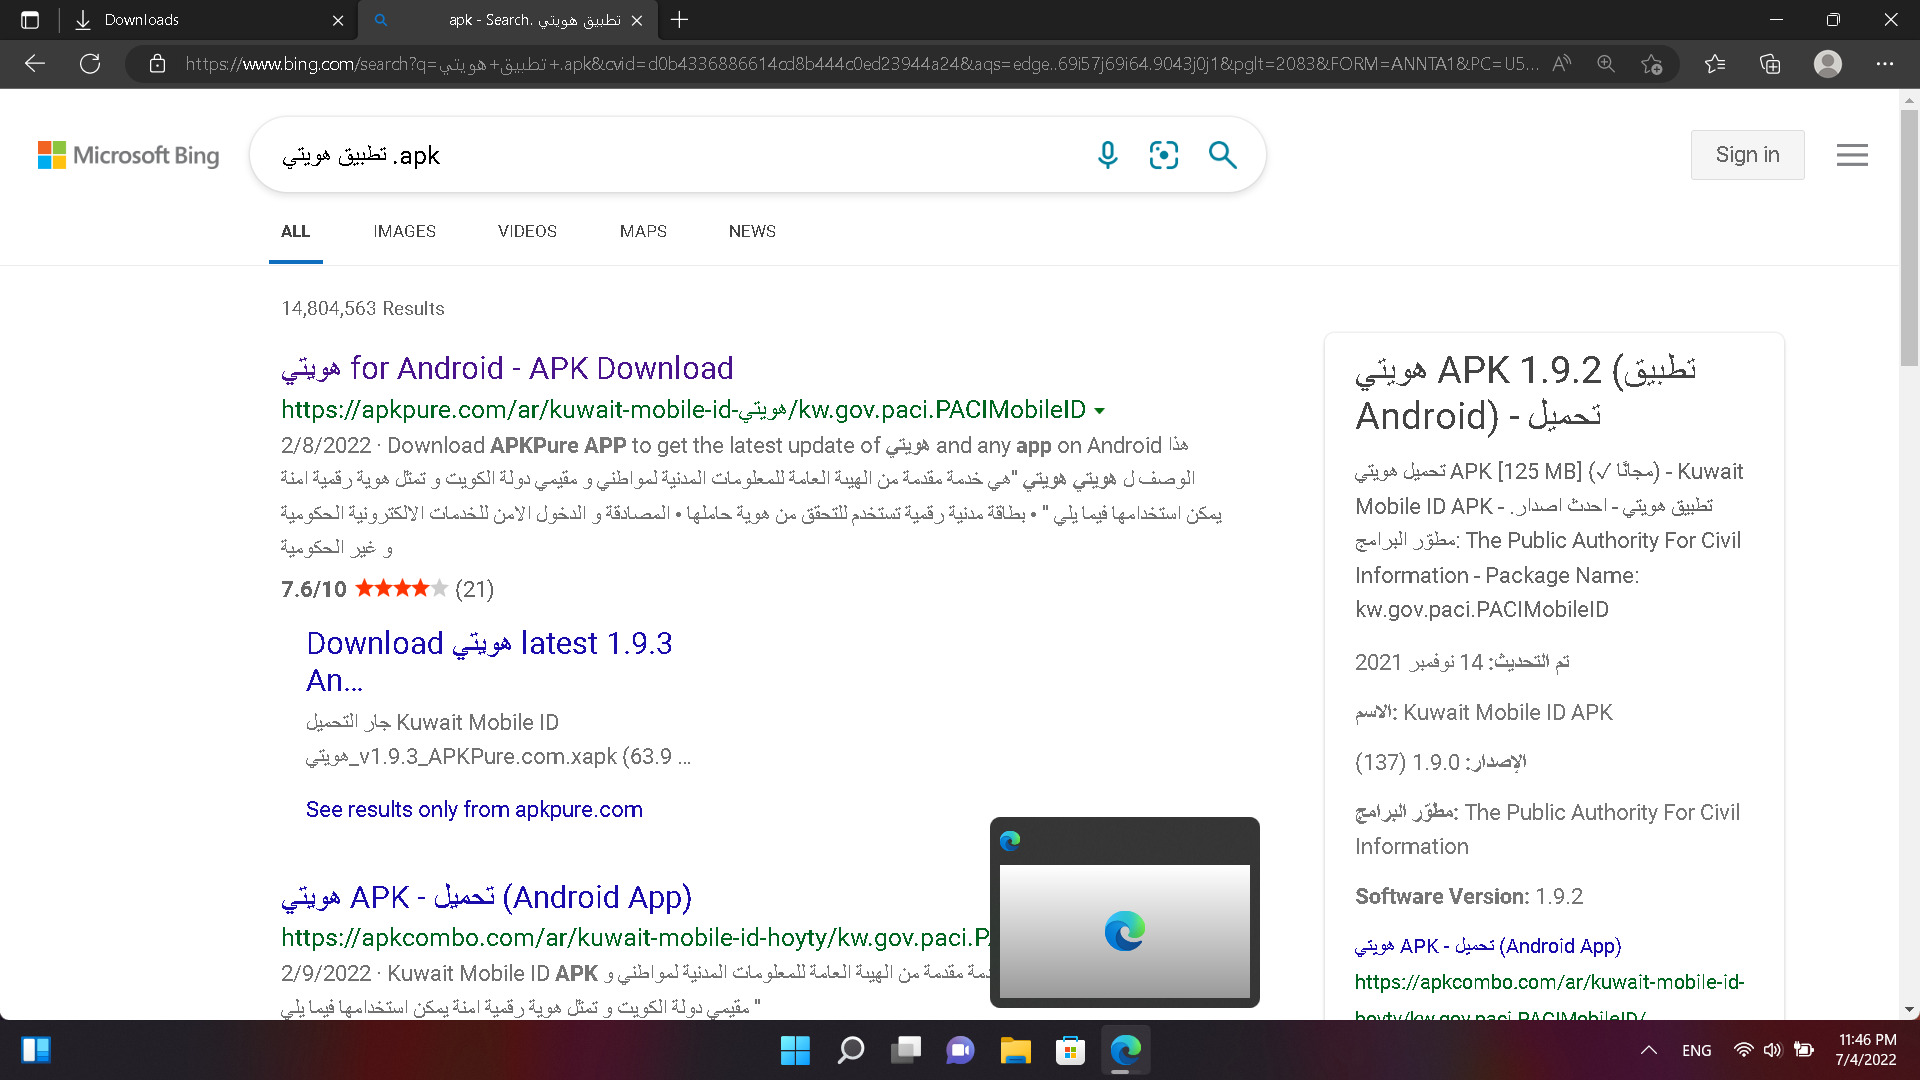
Task: Open visual search camera icon
Action: pyautogui.click(x=1164, y=155)
